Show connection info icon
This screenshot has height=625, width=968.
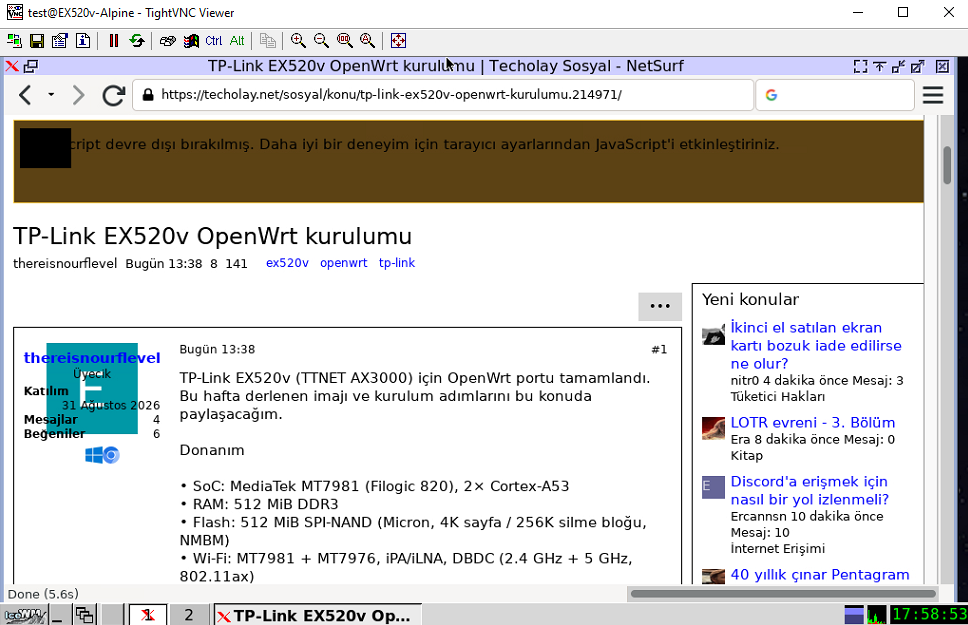click(x=83, y=41)
